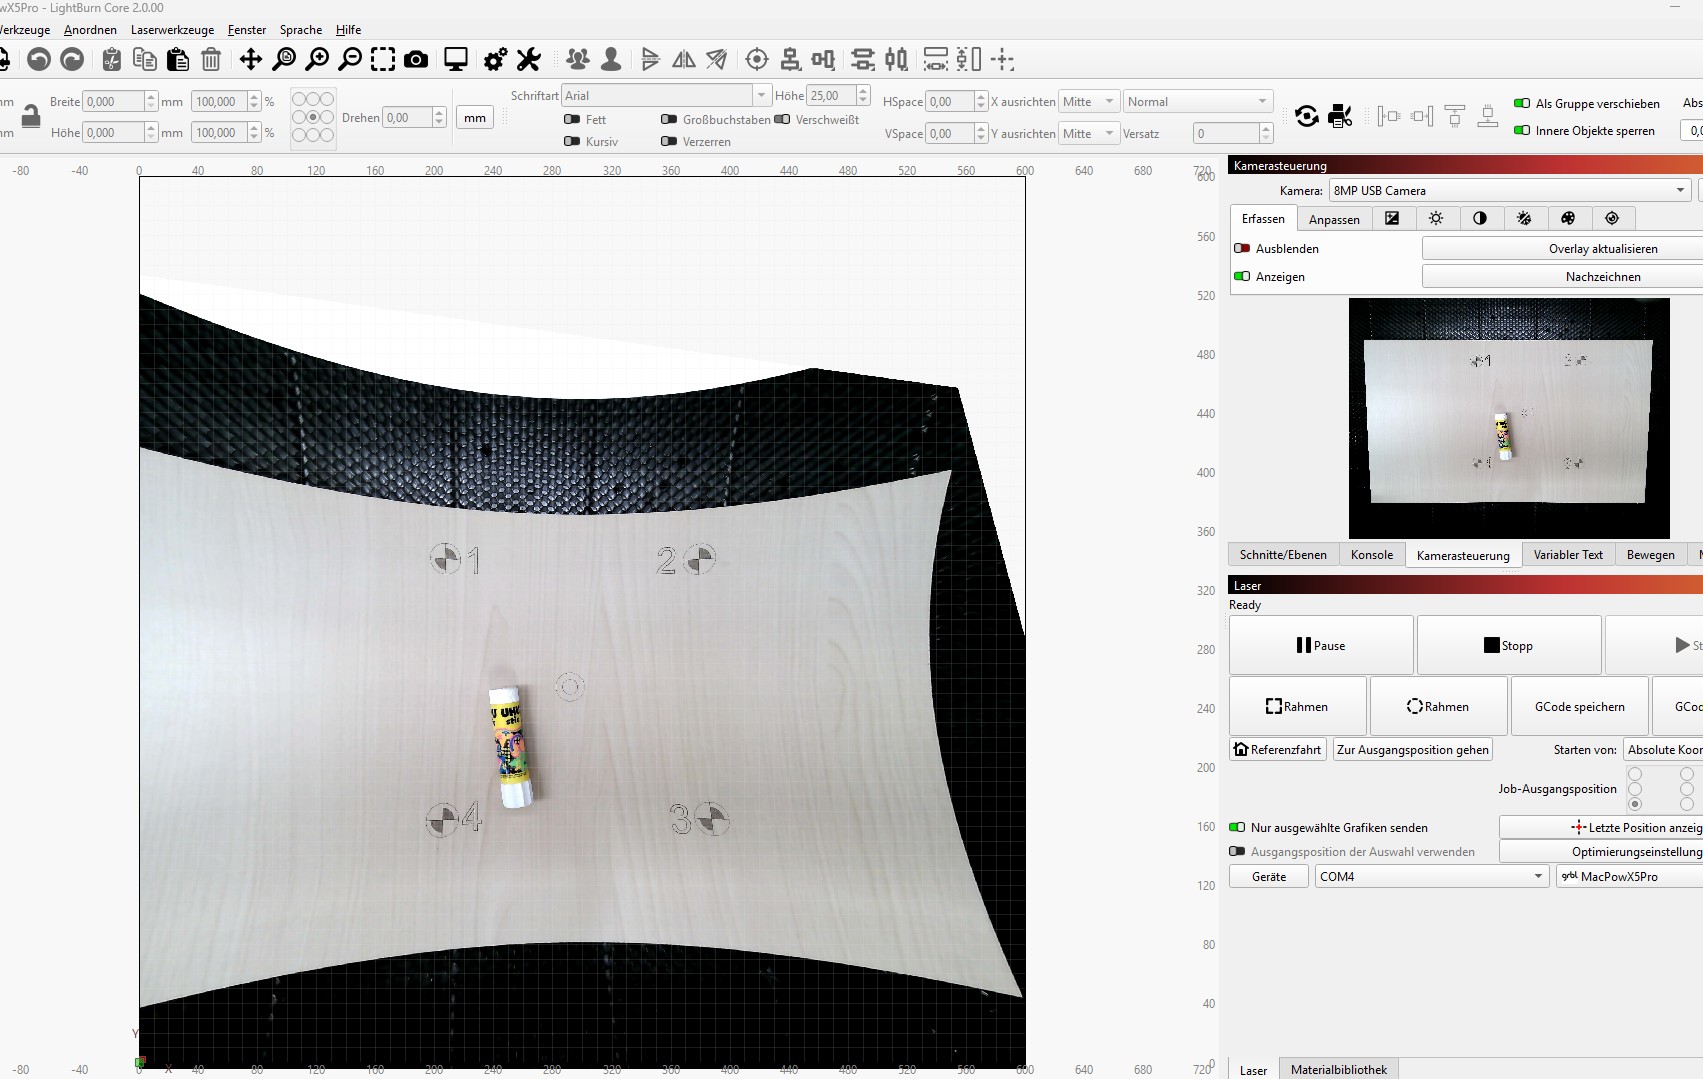Toggle Nur ausgewählte Grafiken senden

tap(1241, 827)
